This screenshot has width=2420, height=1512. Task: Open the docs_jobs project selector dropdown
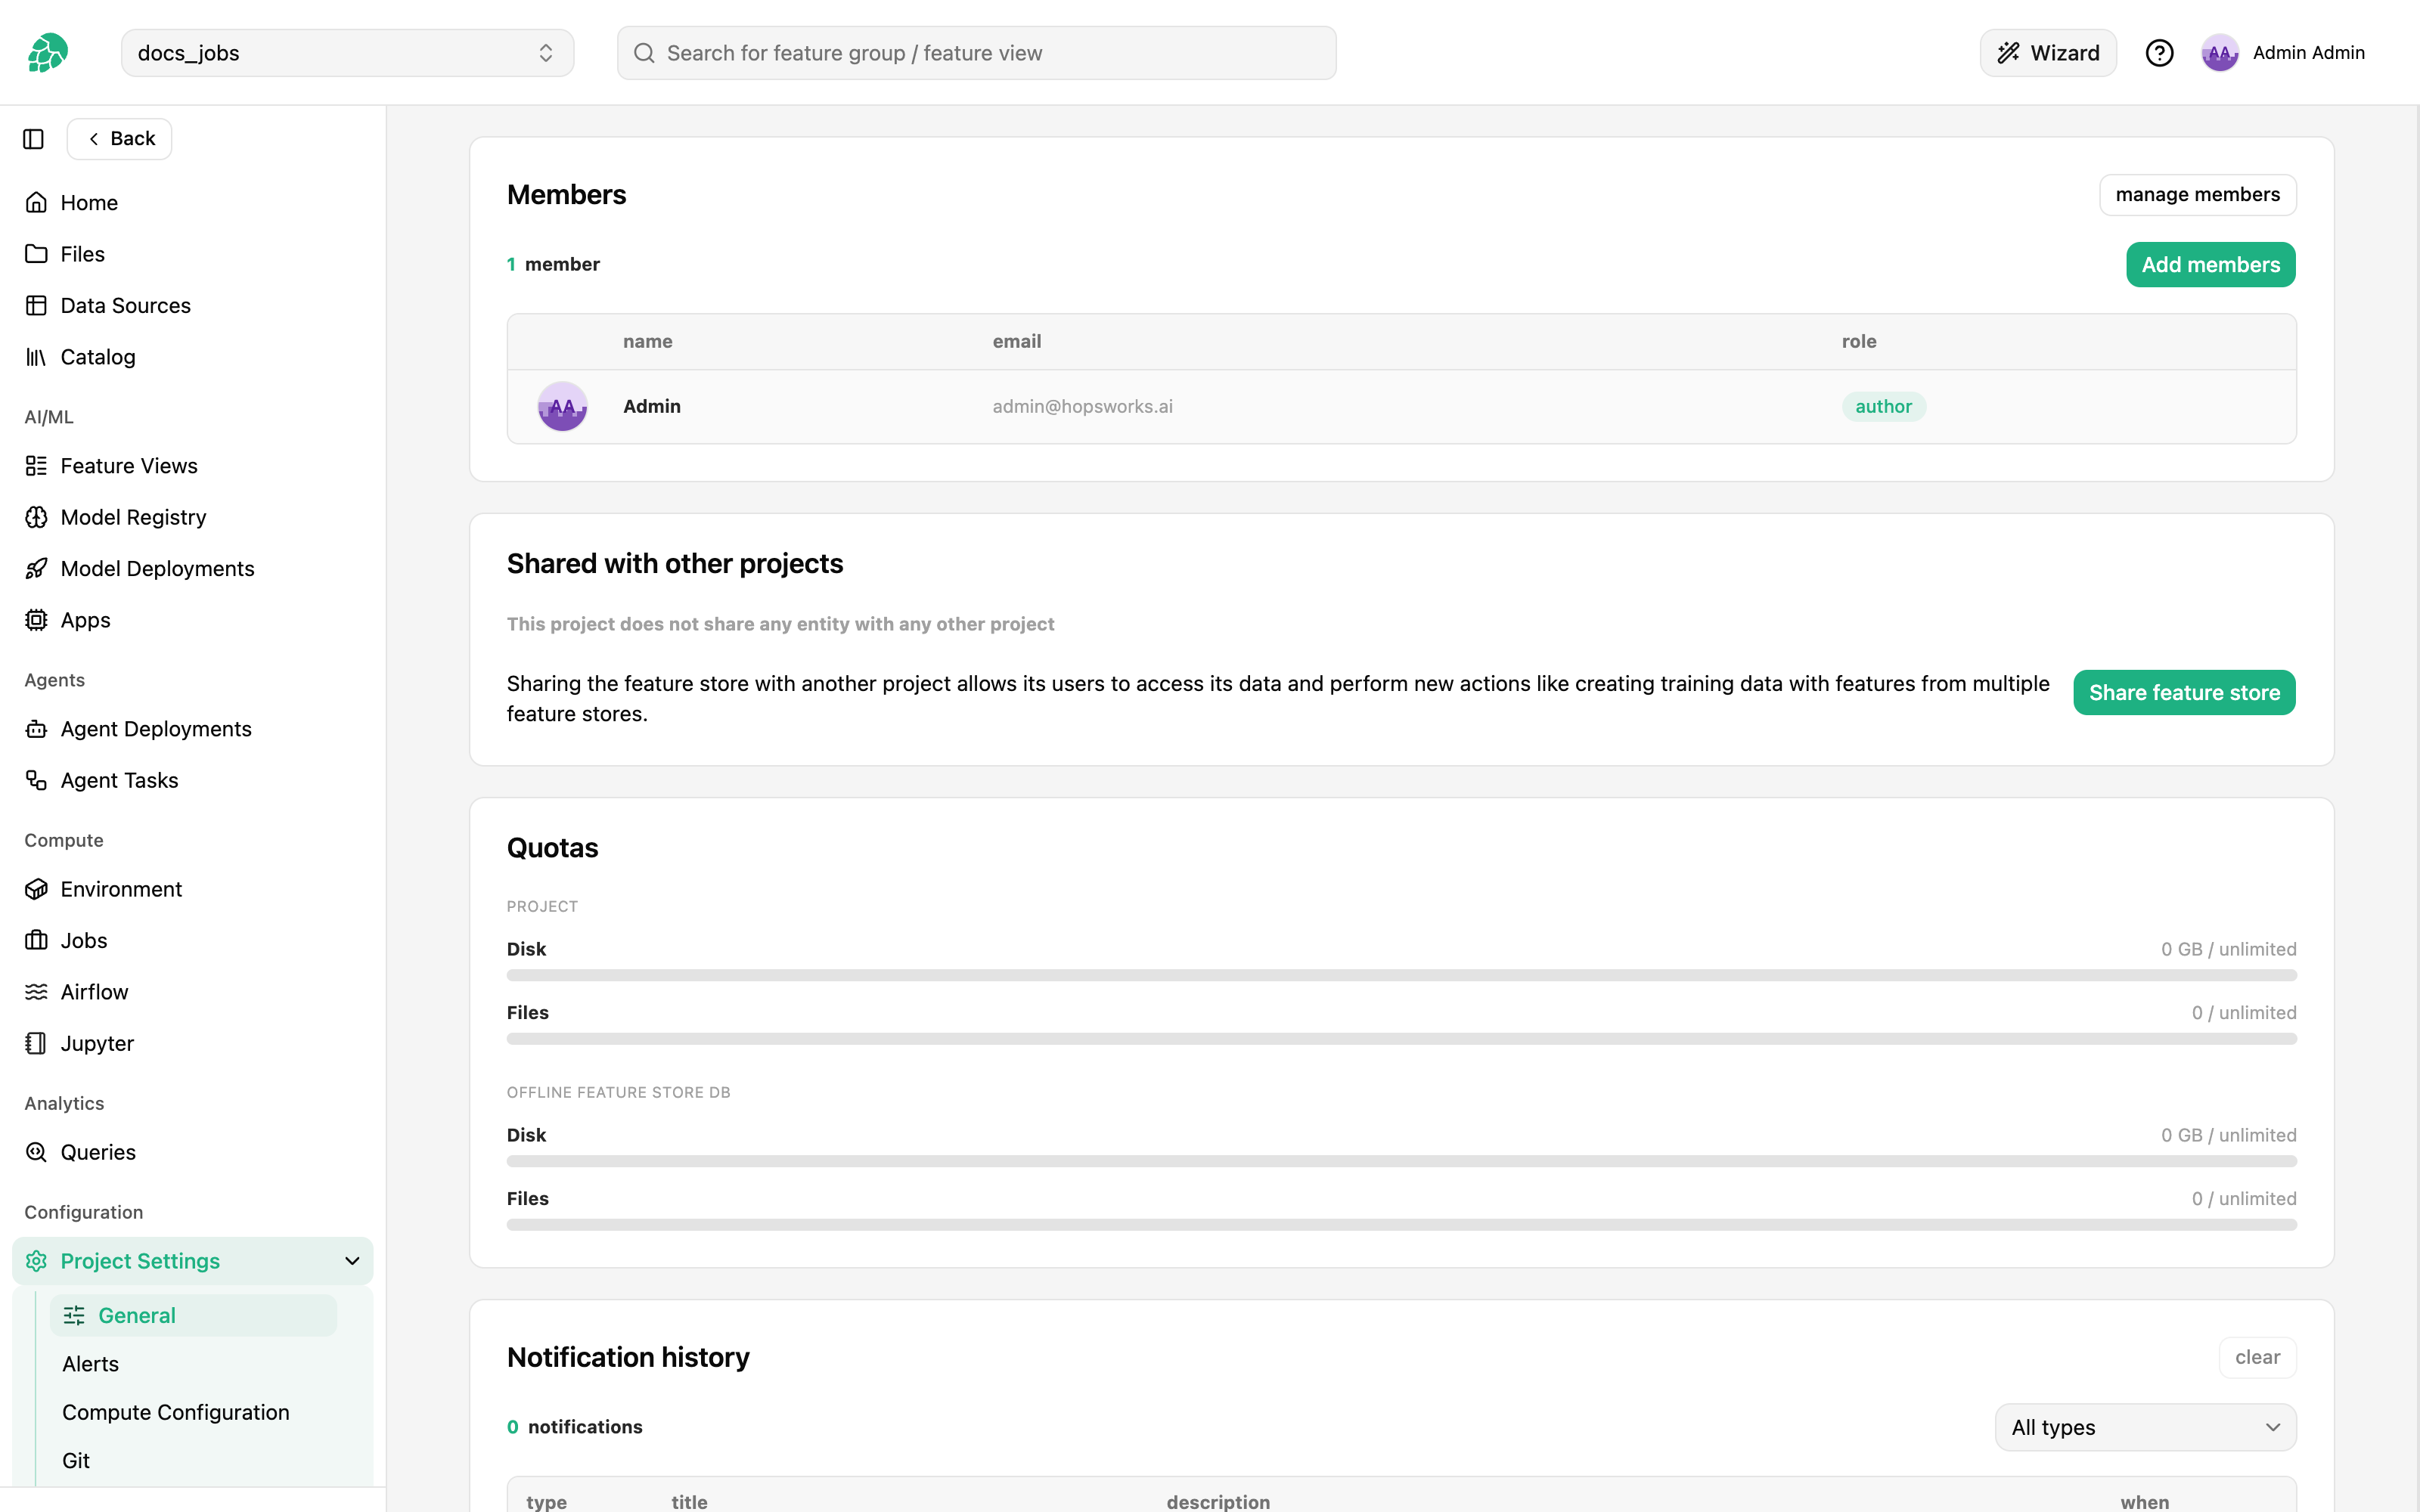(x=347, y=53)
